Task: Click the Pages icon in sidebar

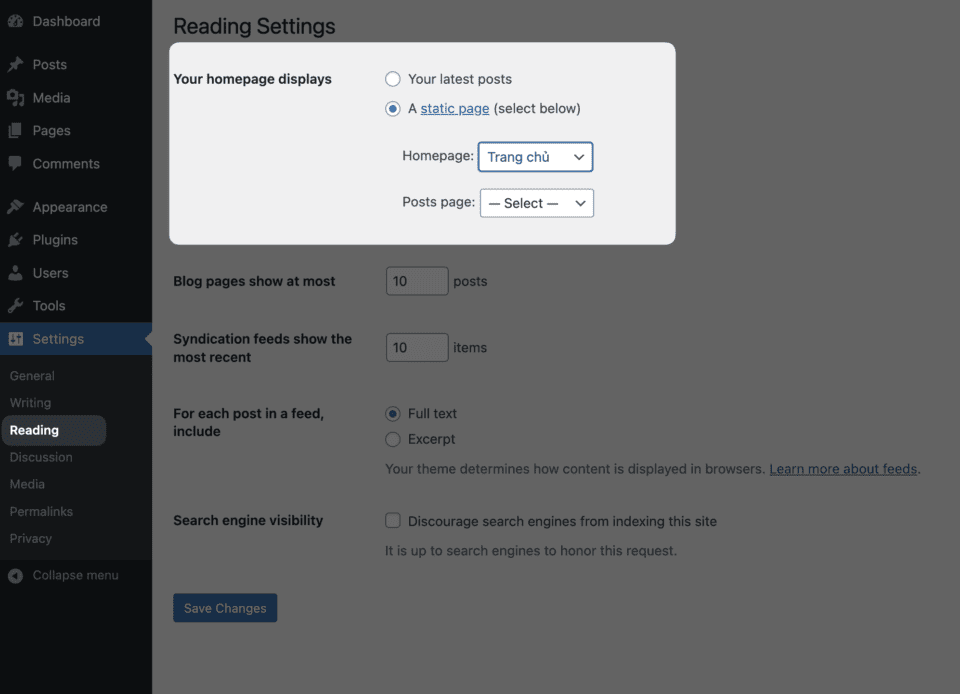Action: (15, 130)
